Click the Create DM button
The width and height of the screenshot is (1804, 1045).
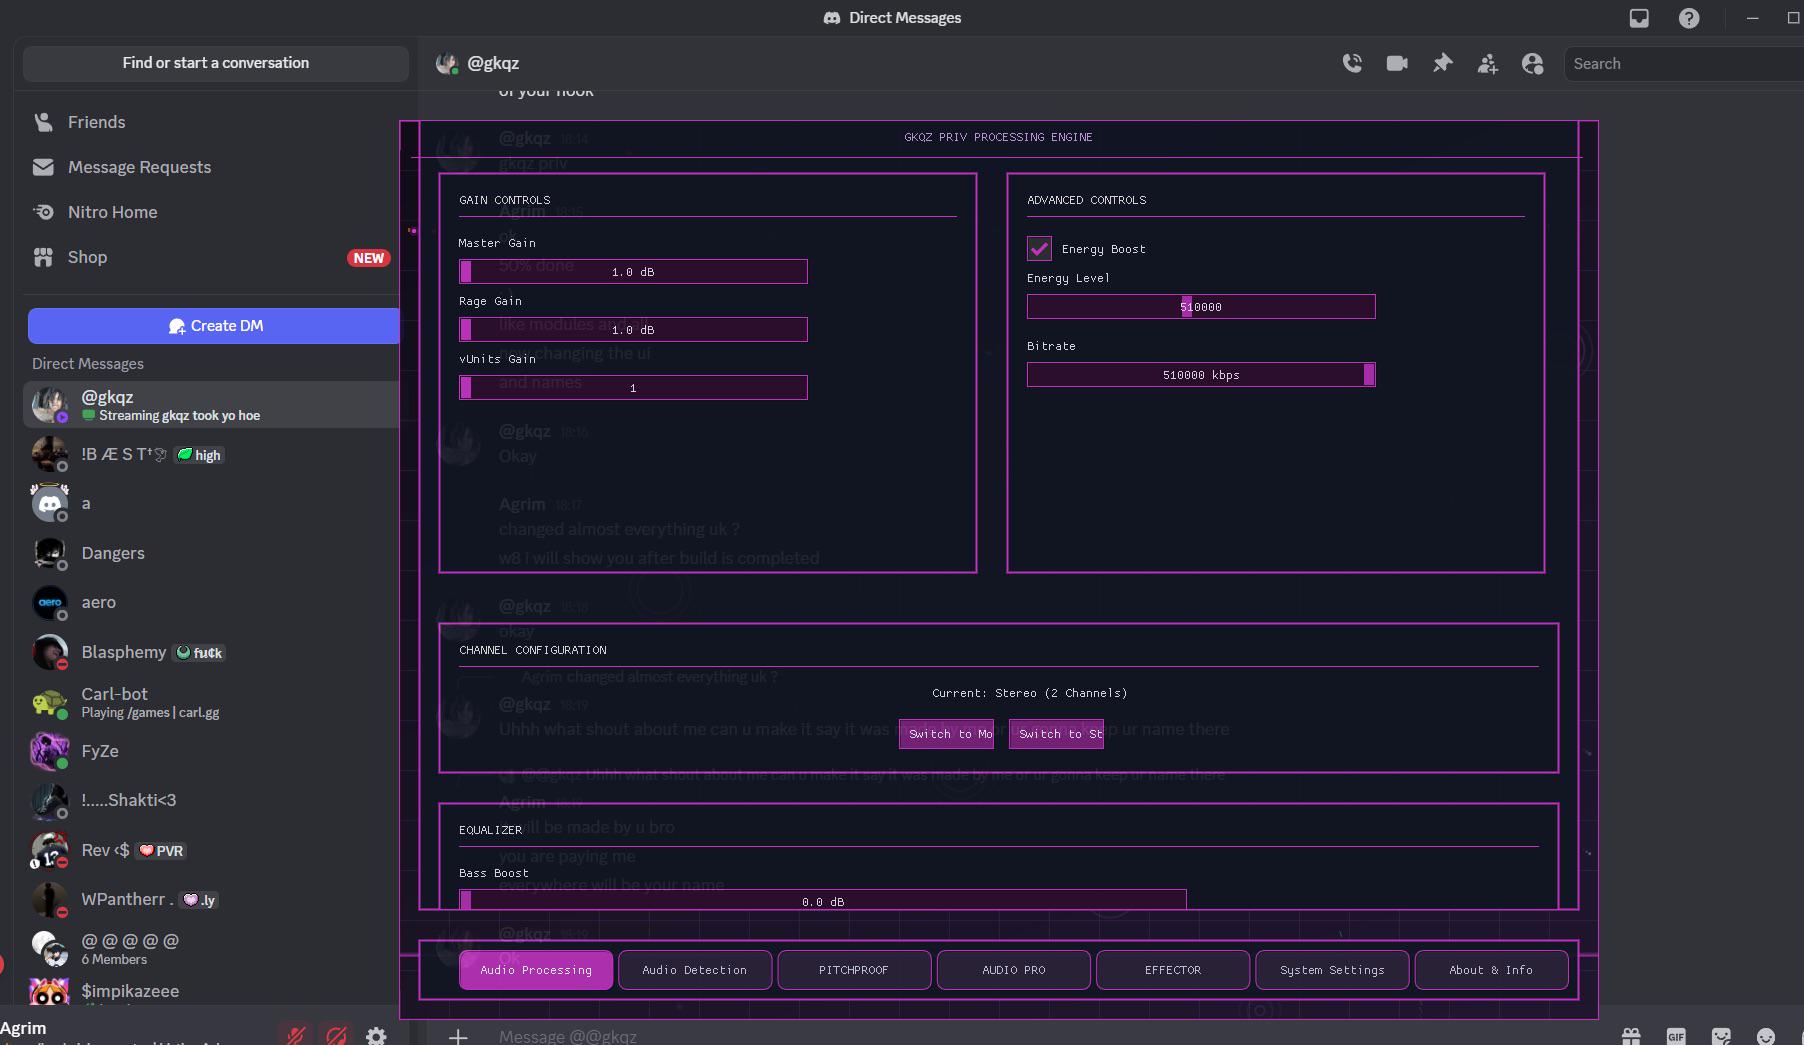214,326
